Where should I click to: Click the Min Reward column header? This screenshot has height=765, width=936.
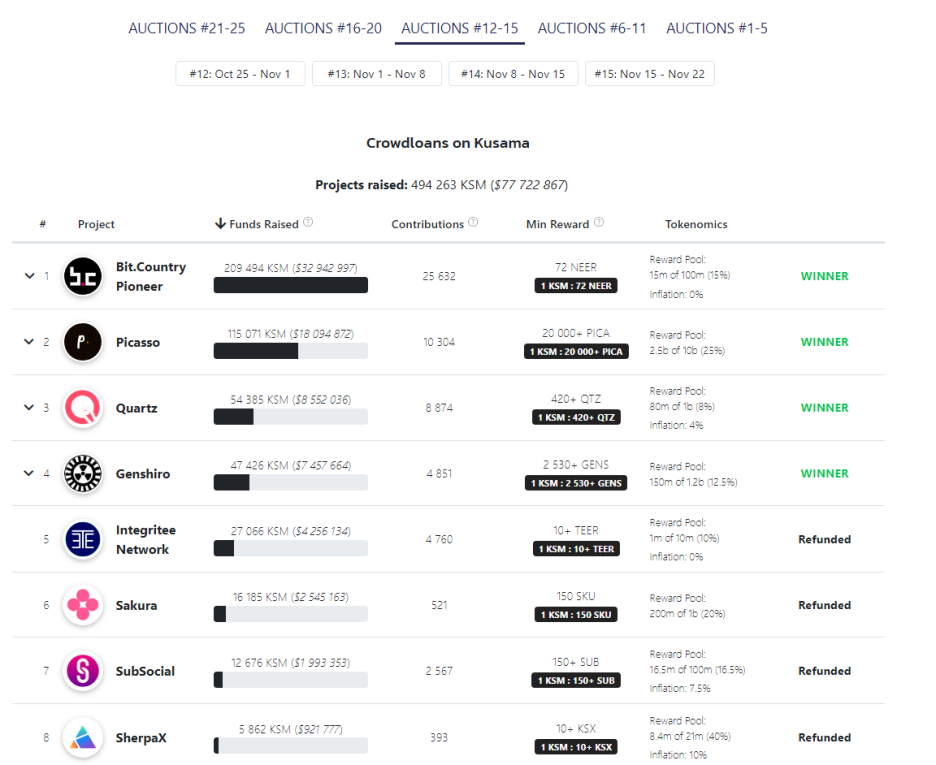click(558, 224)
